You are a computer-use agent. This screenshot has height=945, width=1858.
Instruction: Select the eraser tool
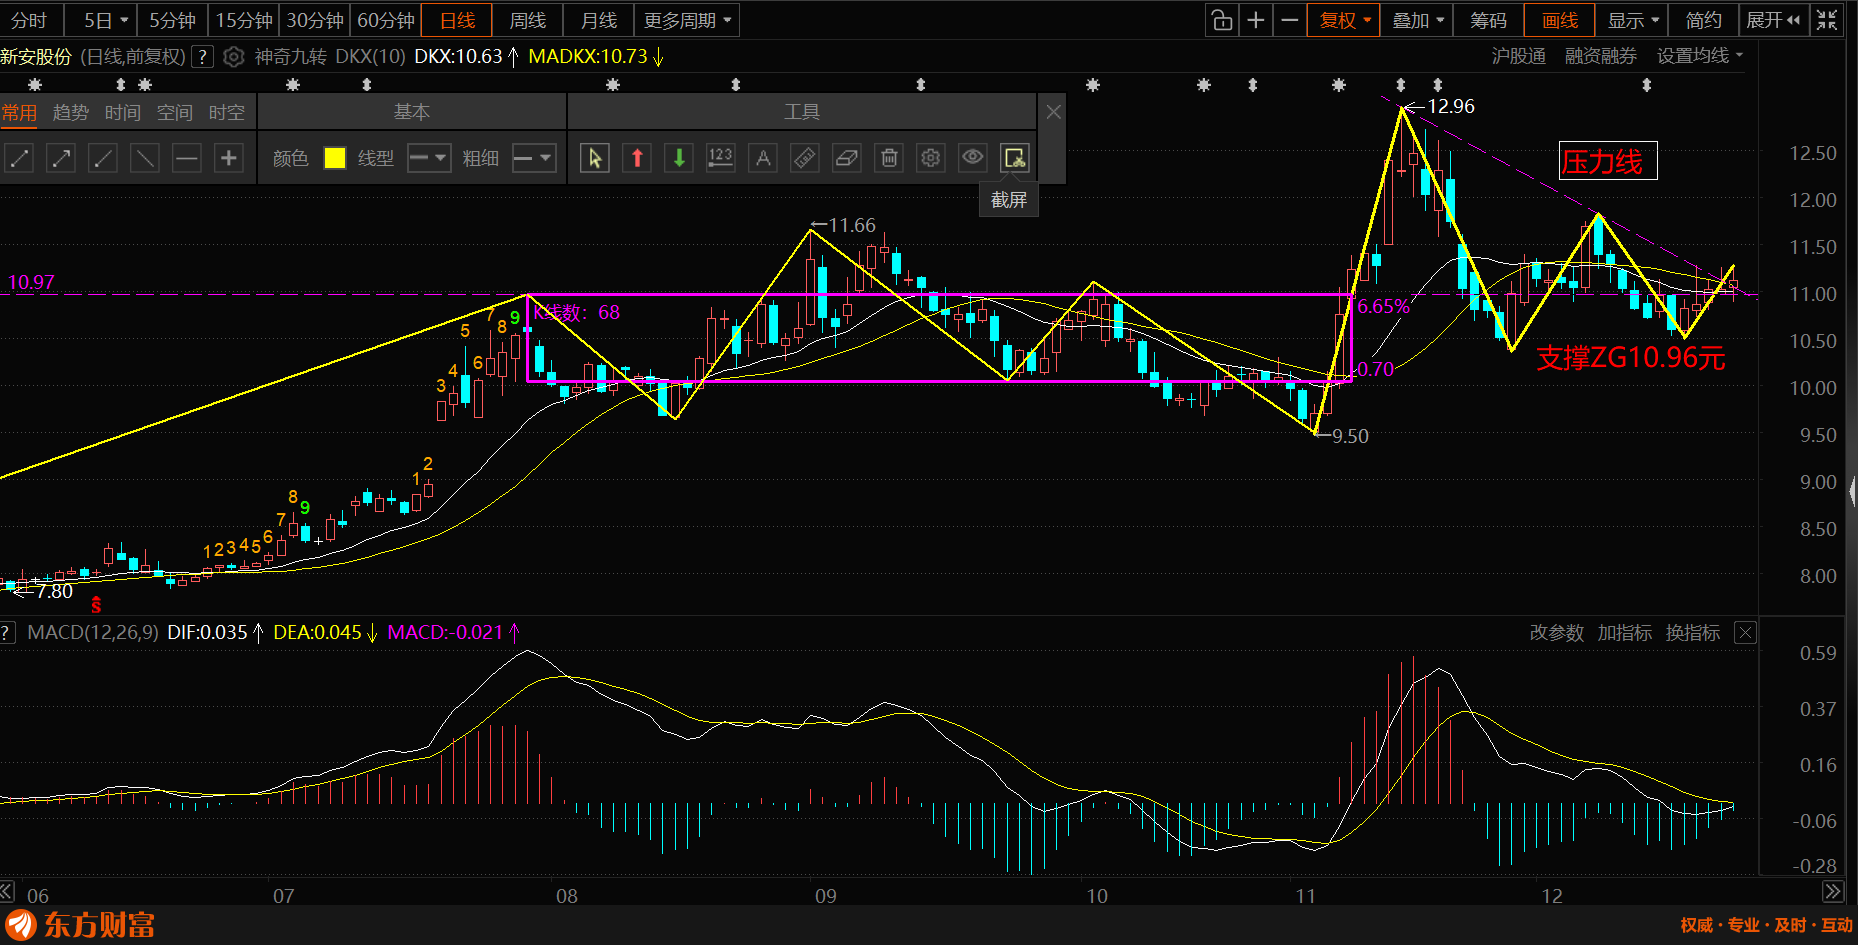point(847,158)
